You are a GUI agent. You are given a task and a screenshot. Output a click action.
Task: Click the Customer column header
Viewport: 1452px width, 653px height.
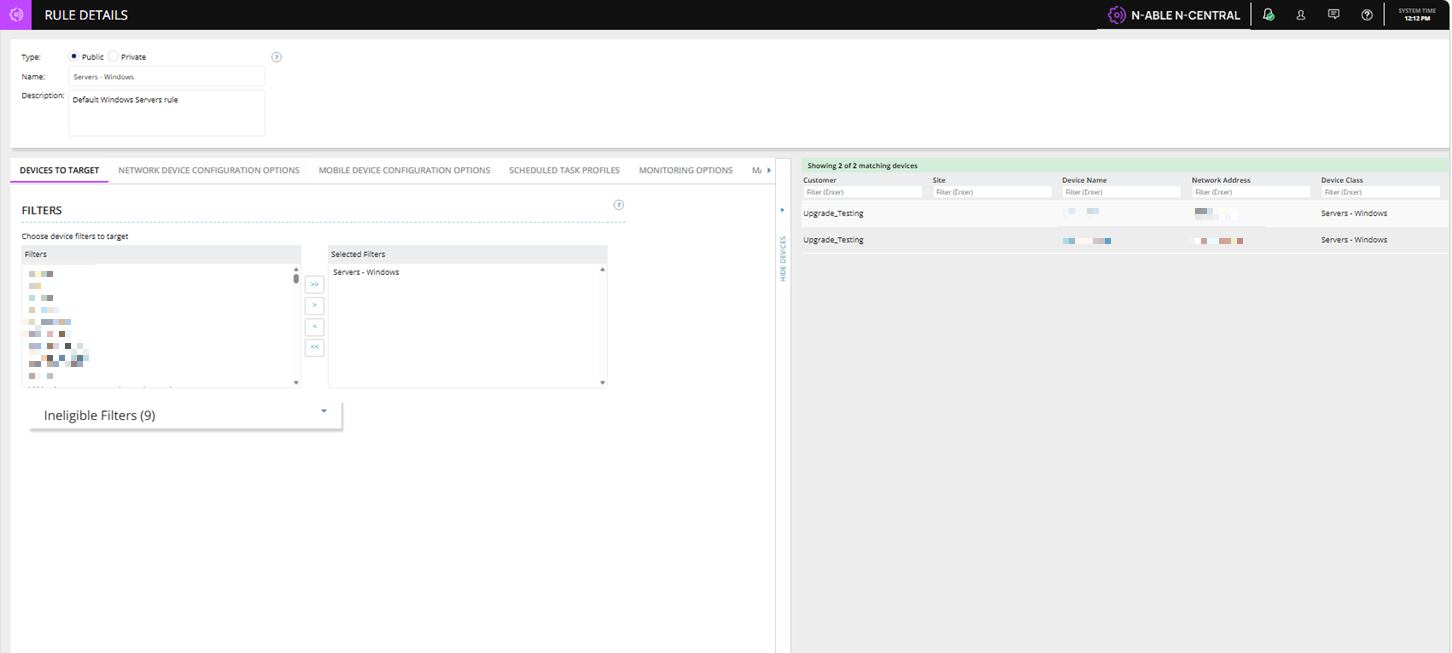tap(820, 180)
